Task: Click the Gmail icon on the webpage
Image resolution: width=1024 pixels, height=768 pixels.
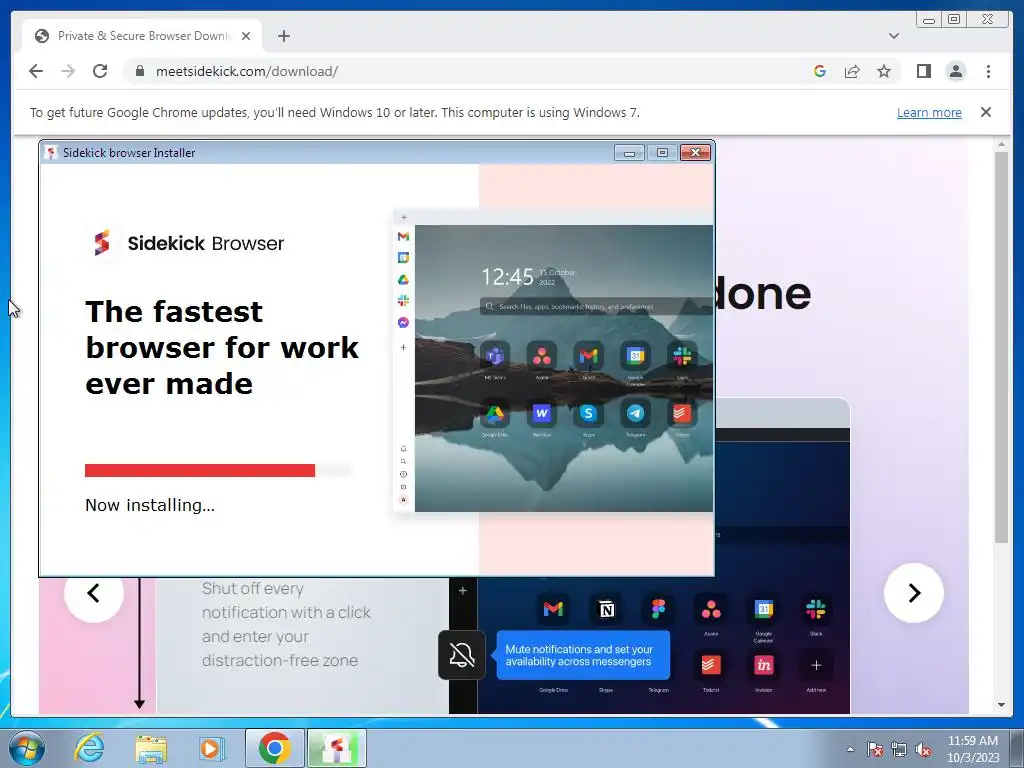Action: [x=553, y=609]
